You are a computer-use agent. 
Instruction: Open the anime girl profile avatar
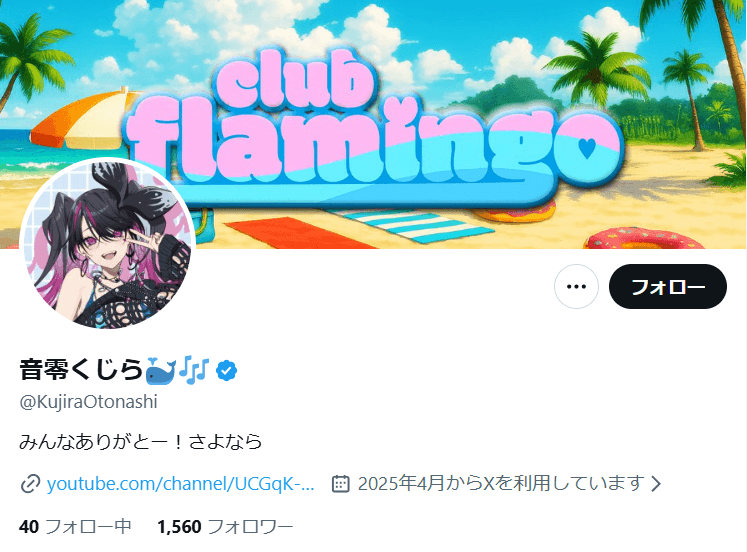(x=108, y=244)
